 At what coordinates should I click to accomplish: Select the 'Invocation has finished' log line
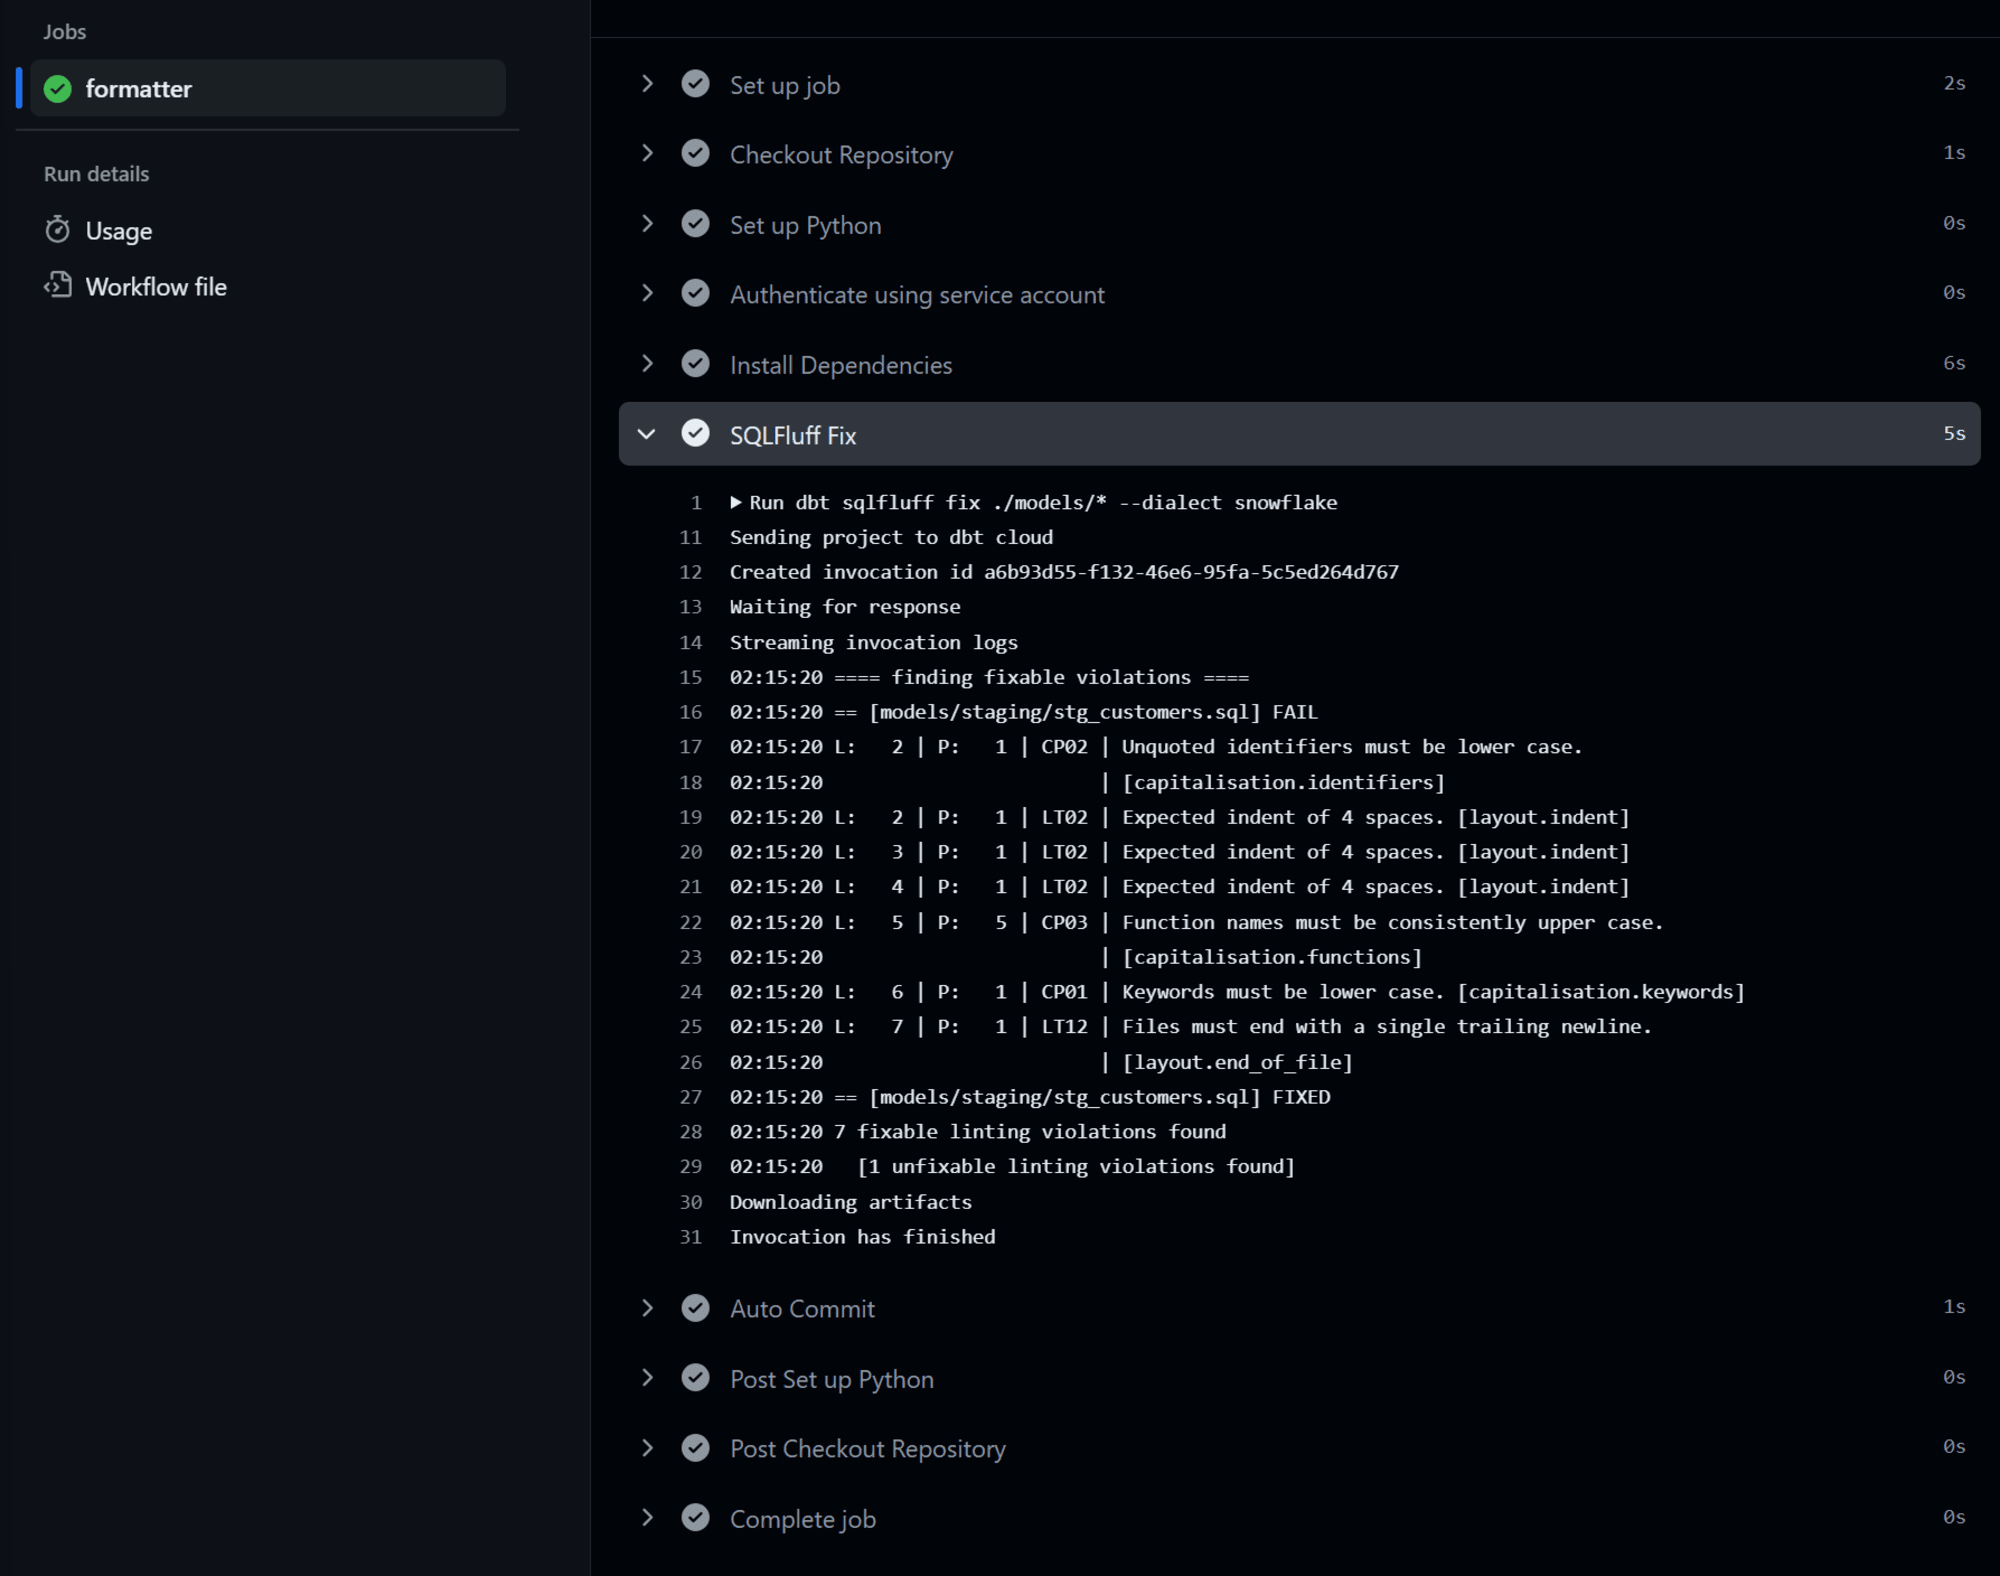tap(863, 1237)
